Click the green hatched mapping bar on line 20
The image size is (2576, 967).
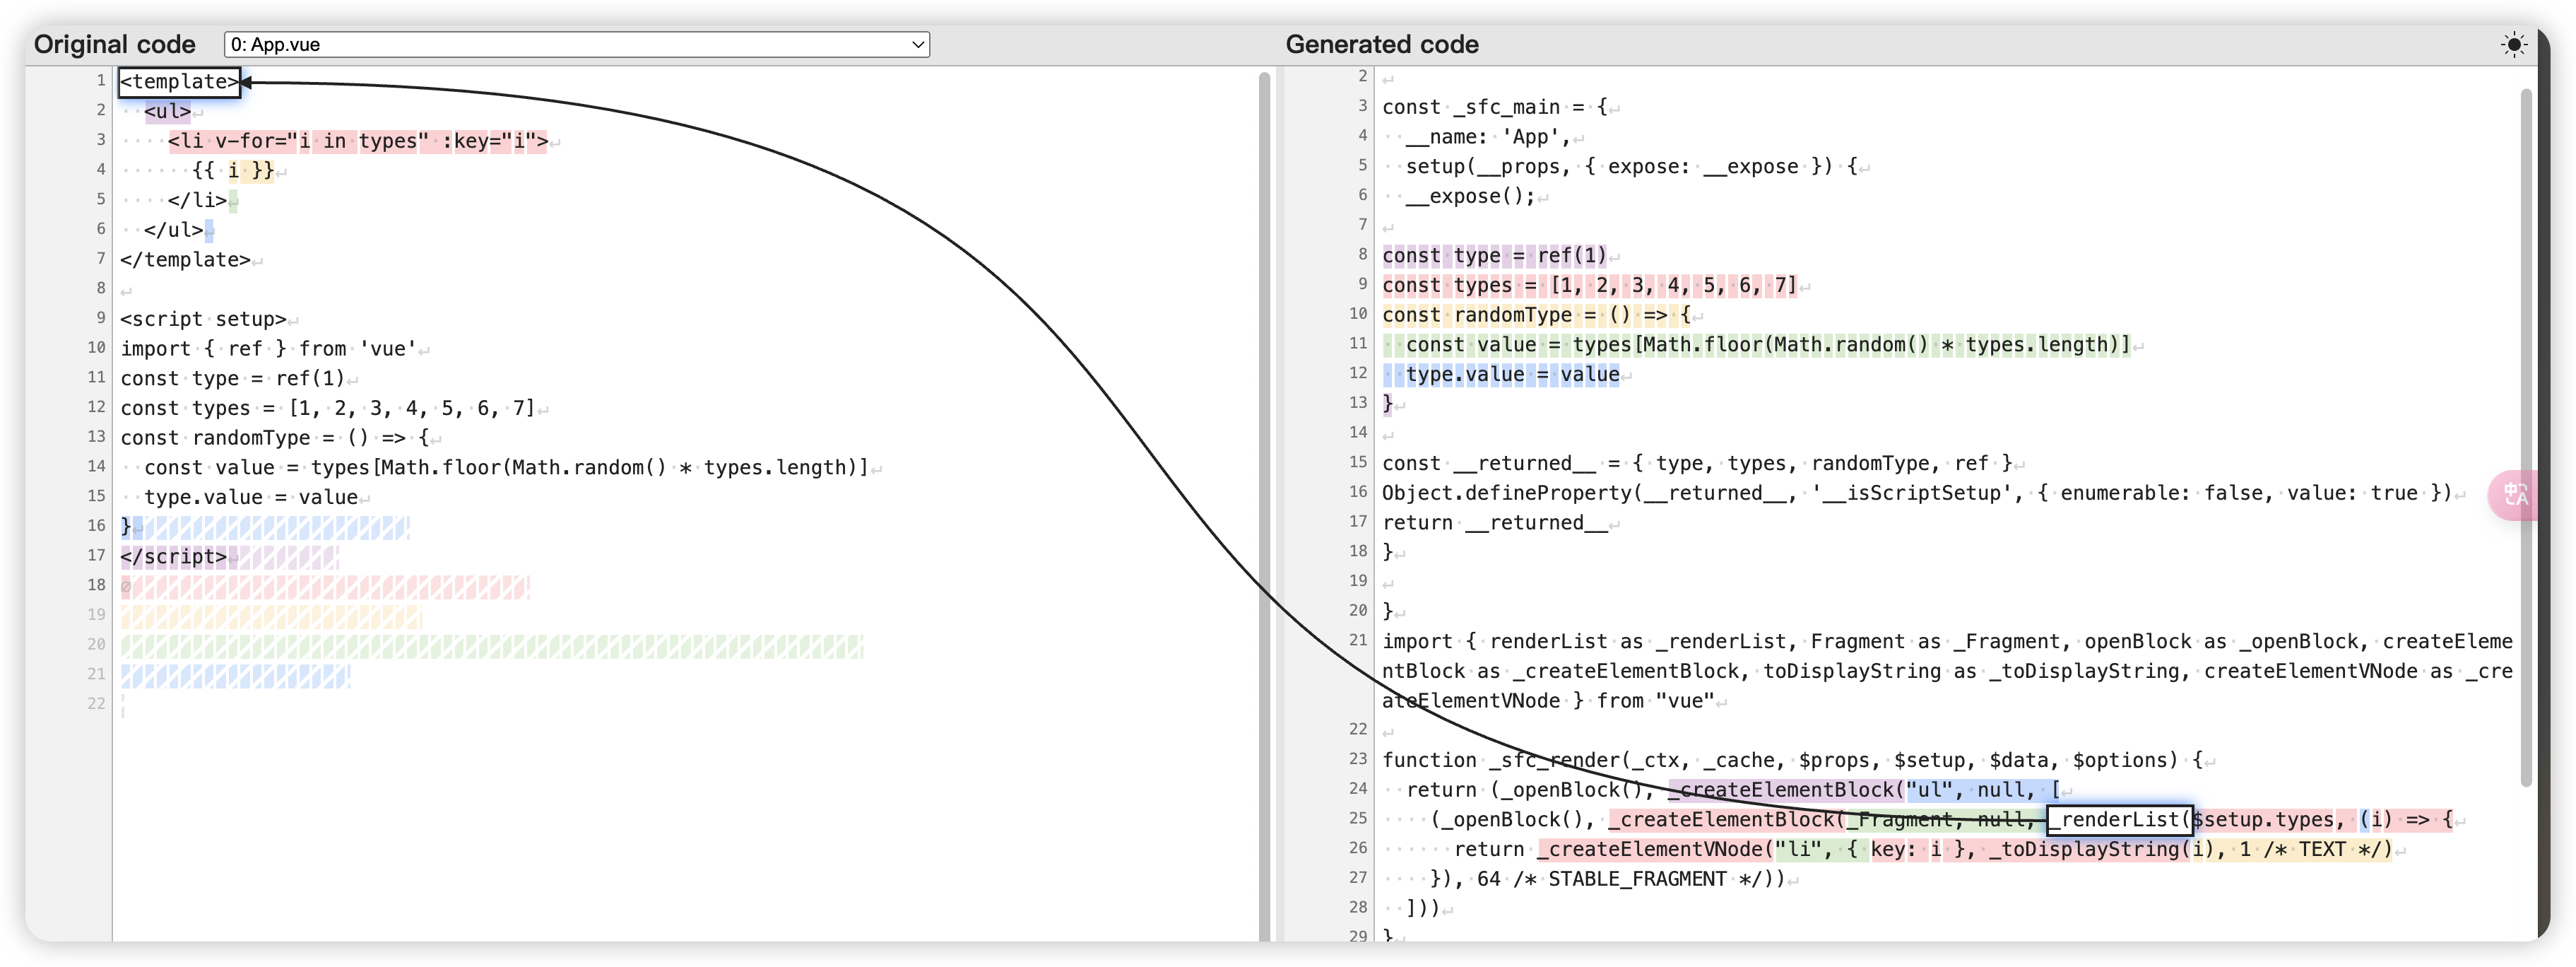click(x=490, y=647)
